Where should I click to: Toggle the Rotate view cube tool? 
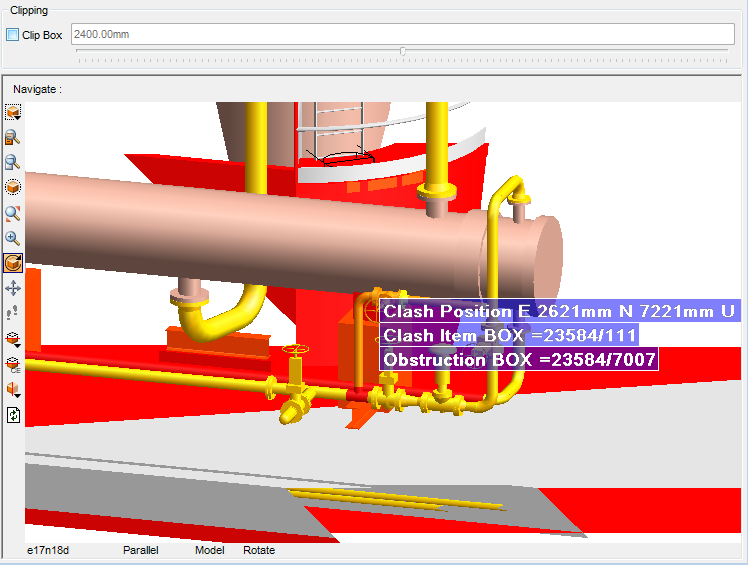pos(13,263)
